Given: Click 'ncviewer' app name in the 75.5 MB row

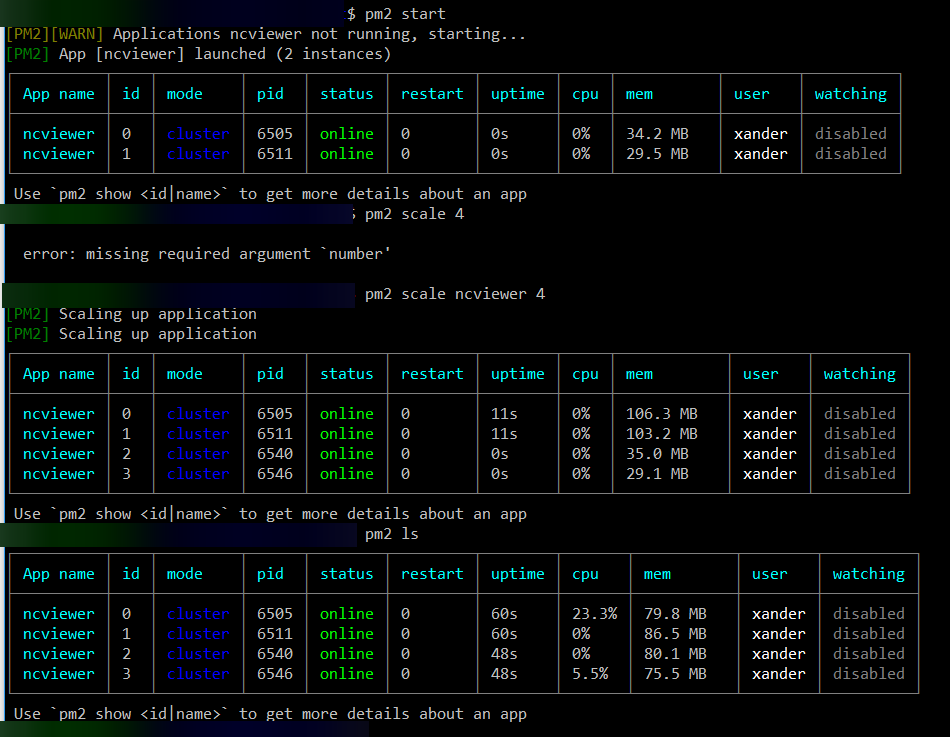Looking at the screenshot, I should click(59, 674).
